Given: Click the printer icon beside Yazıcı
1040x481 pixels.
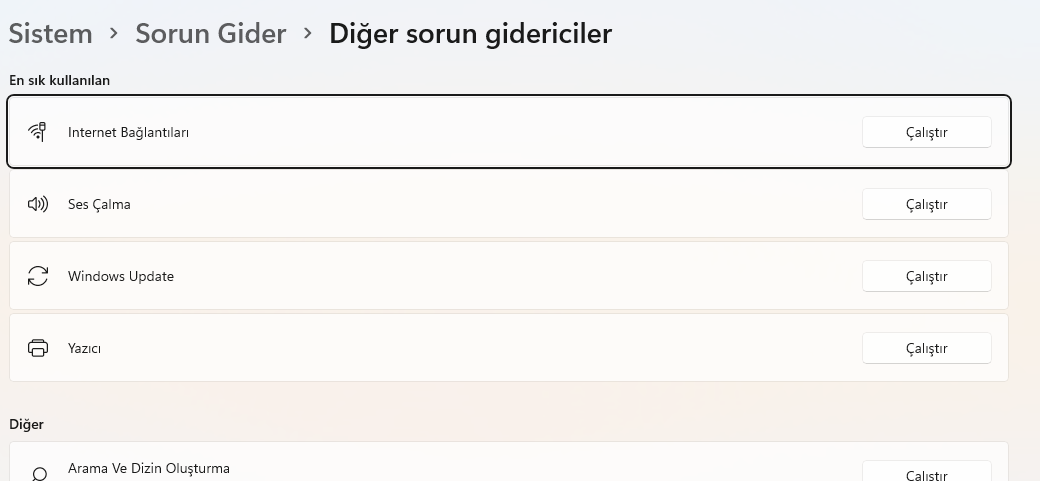Looking at the screenshot, I should pos(38,348).
